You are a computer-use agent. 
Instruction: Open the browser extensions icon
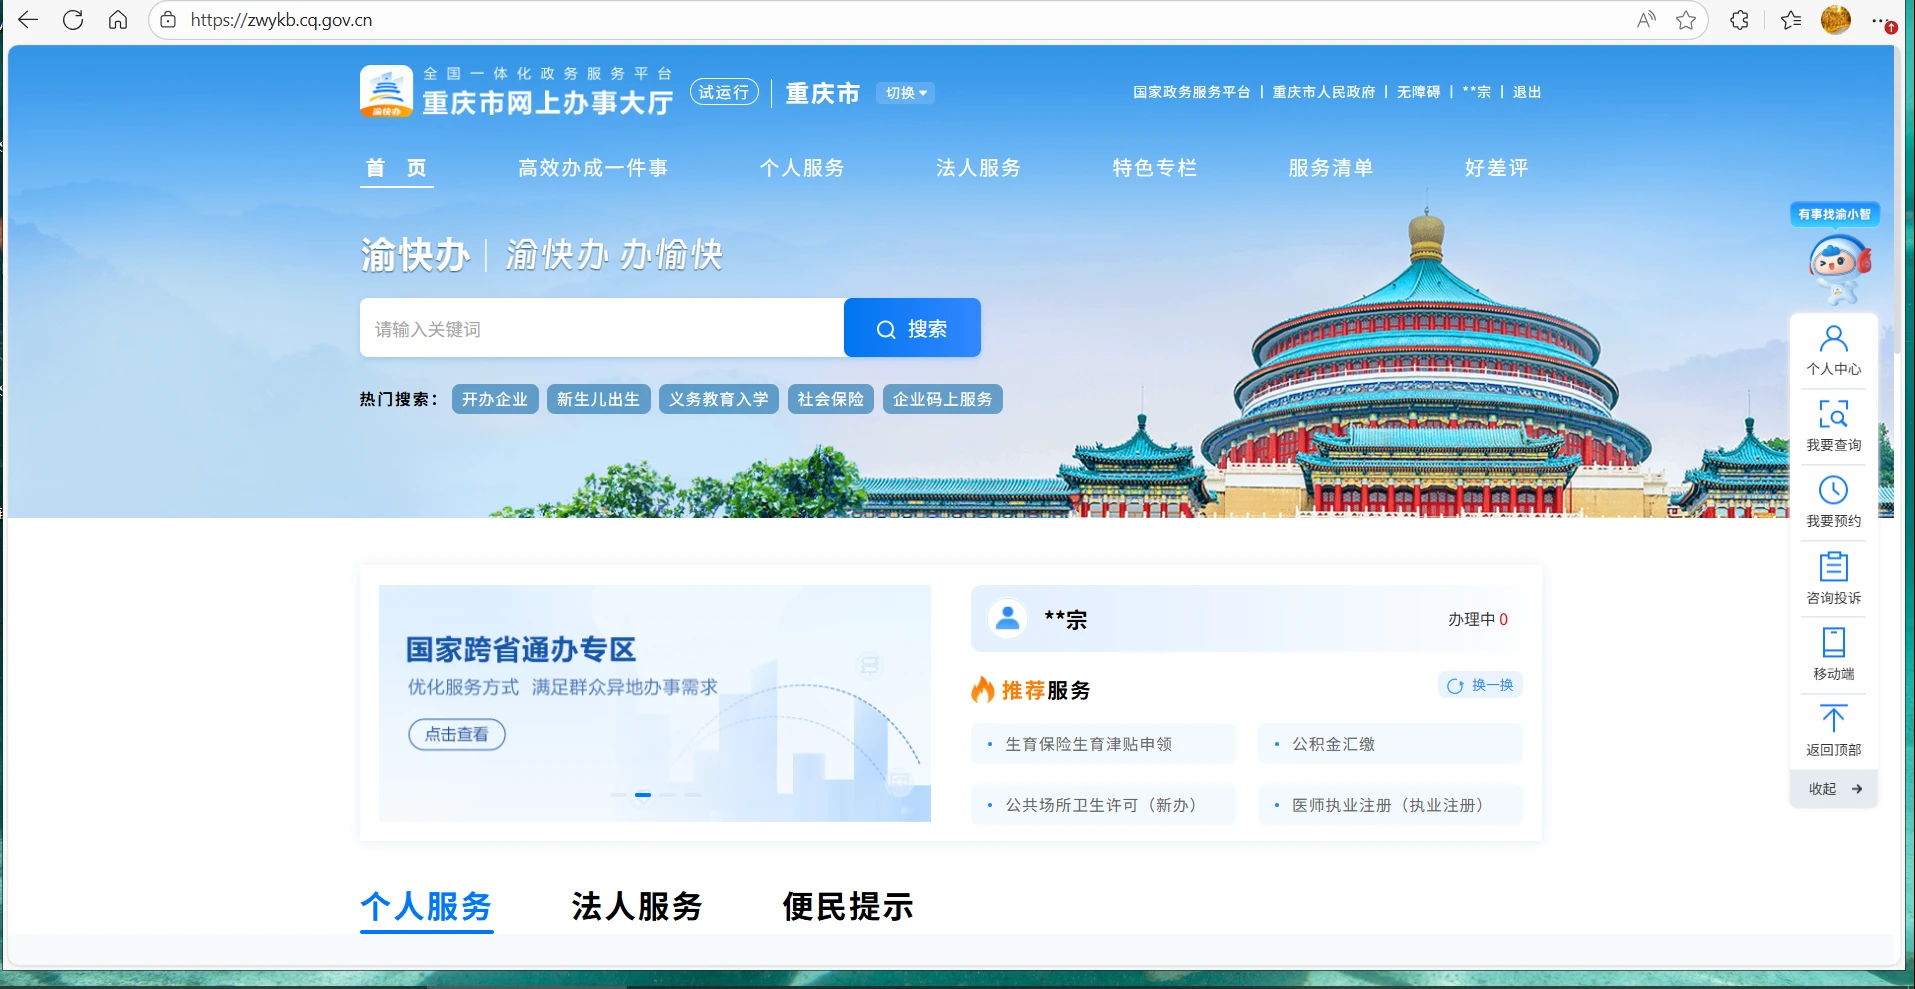point(1739,20)
